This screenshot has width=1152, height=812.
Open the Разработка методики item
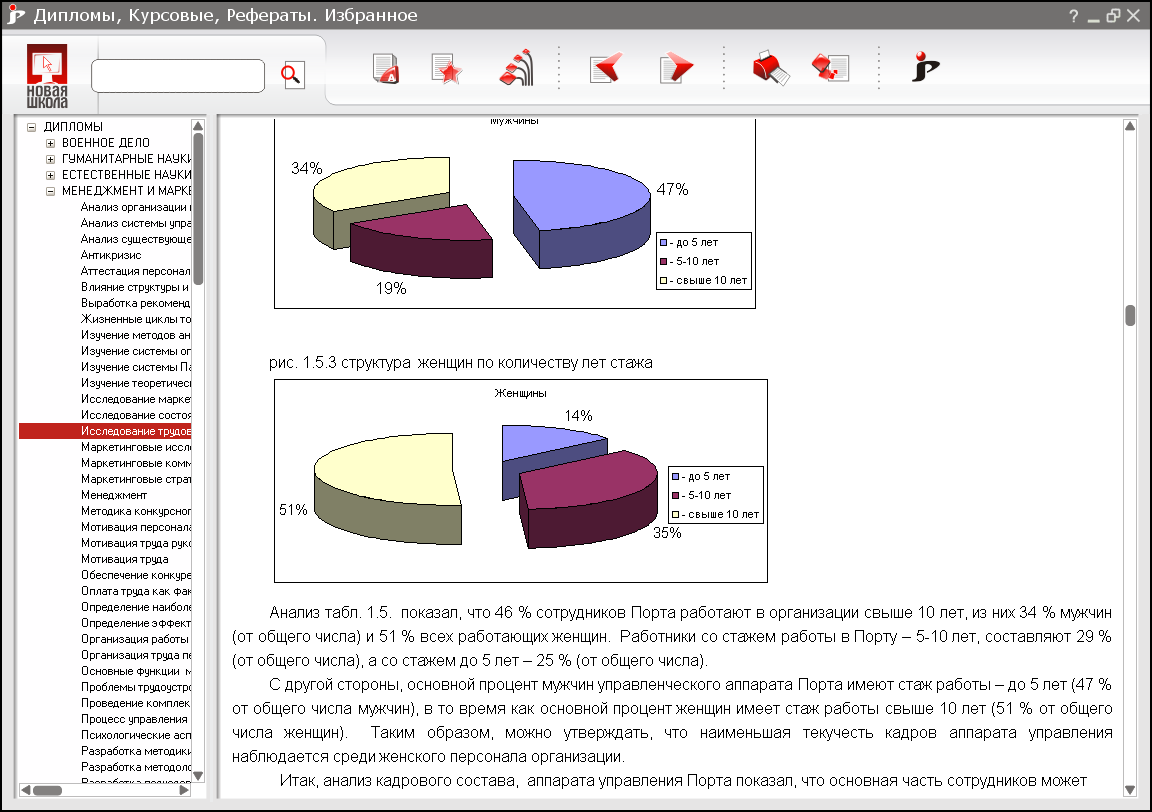(x=135, y=751)
